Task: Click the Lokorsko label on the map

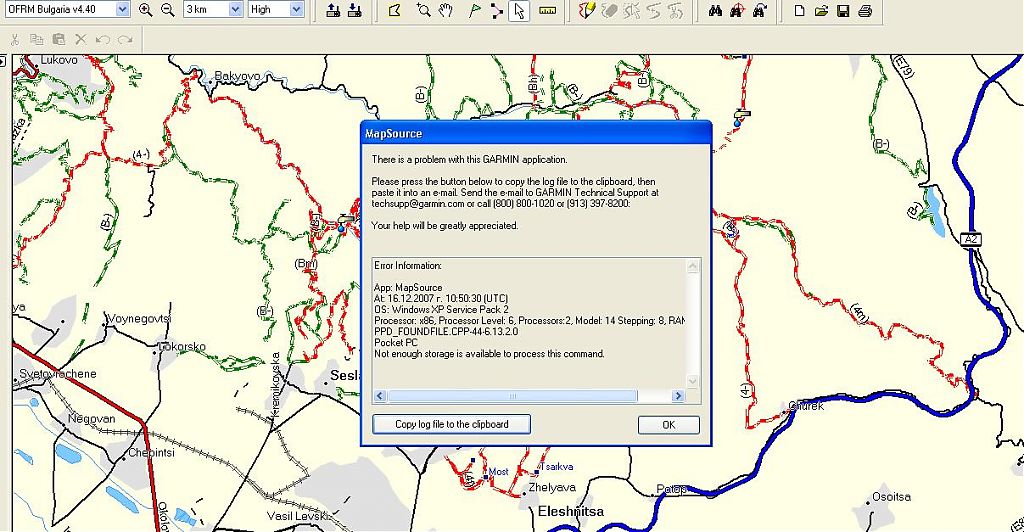Action: pyautogui.click(x=182, y=346)
